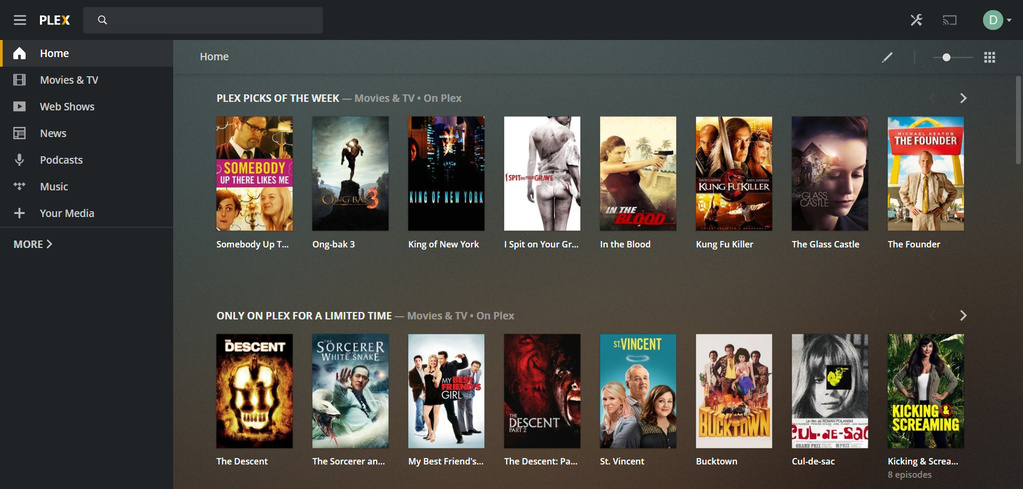The image size is (1023, 489).
Task: Open the Bucktown poster
Action: coord(734,391)
